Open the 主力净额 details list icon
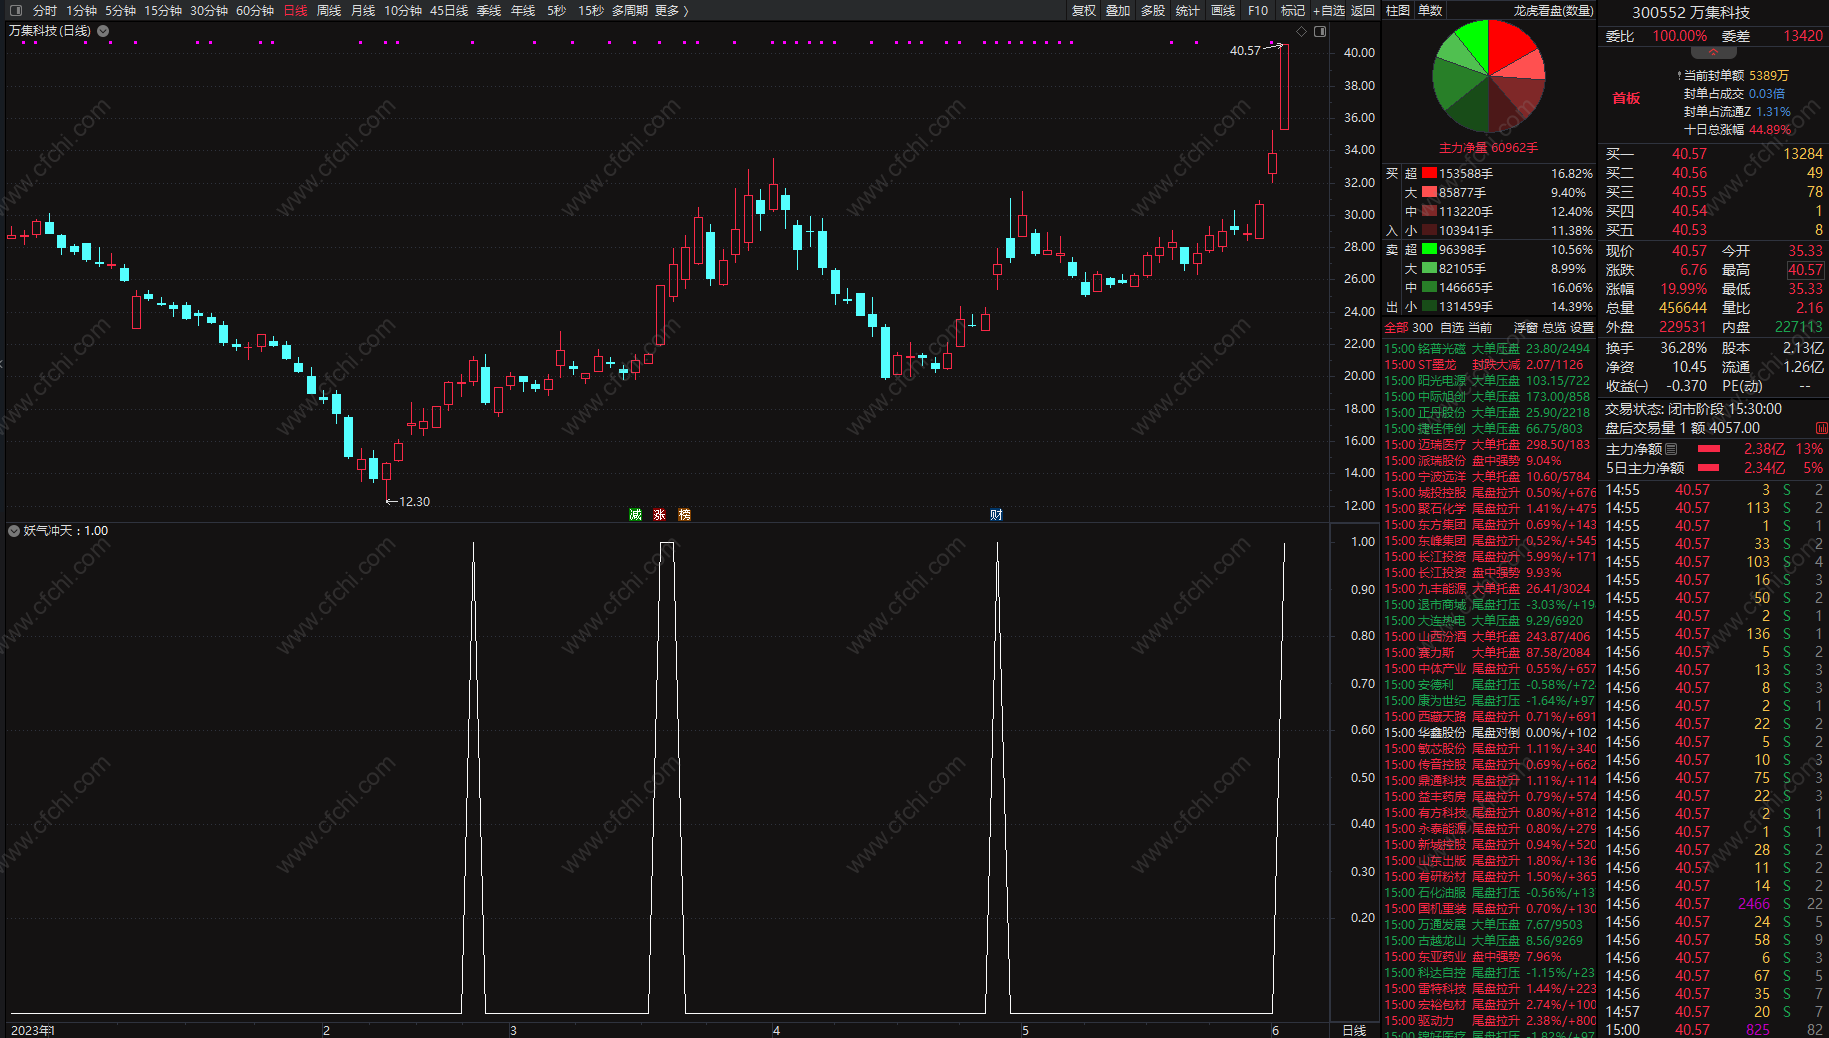 [x=1671, y=449]
